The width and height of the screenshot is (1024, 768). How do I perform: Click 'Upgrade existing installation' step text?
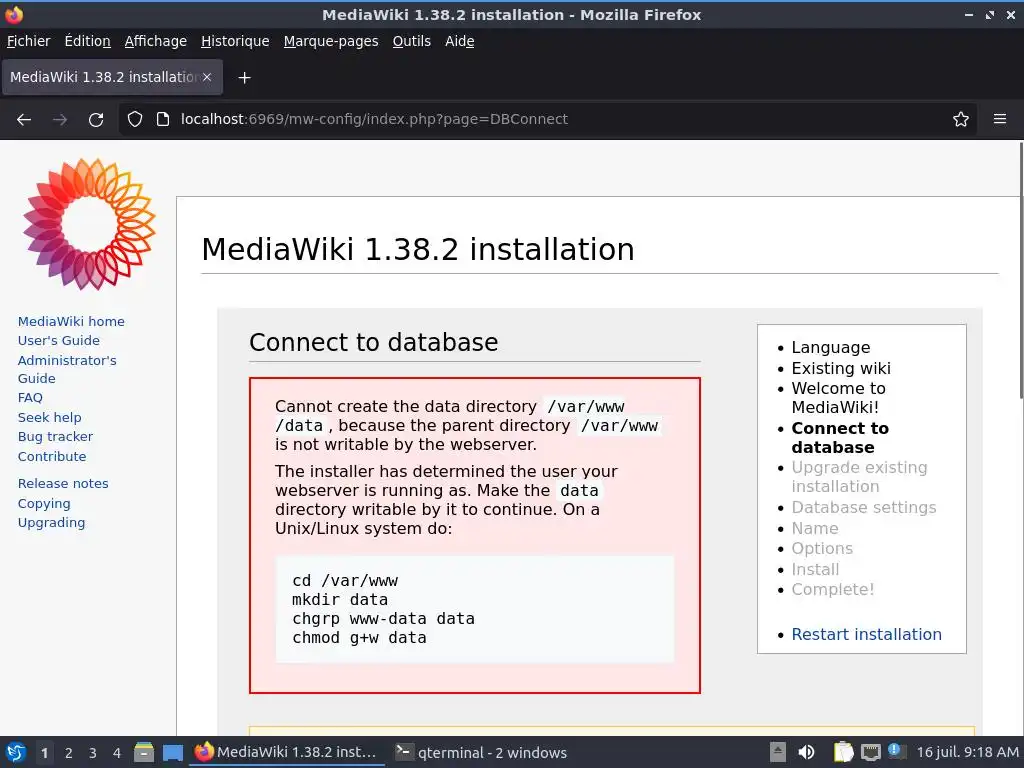(x=859, y=477)
